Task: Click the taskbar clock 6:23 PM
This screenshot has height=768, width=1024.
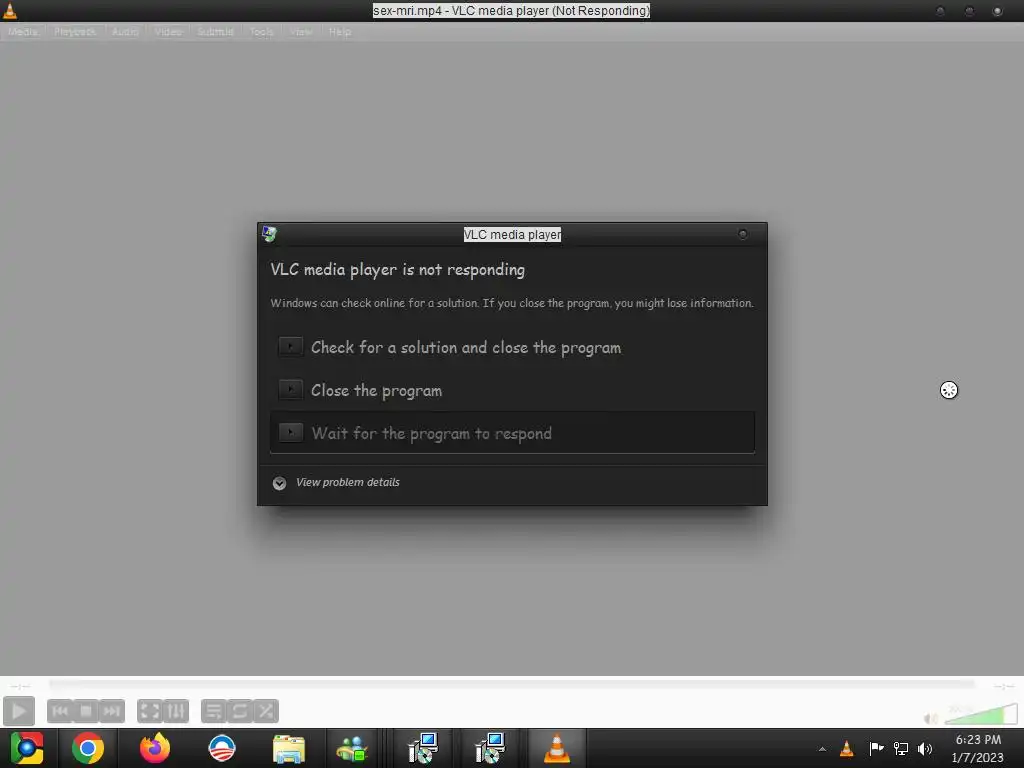Action: (978, 740)
